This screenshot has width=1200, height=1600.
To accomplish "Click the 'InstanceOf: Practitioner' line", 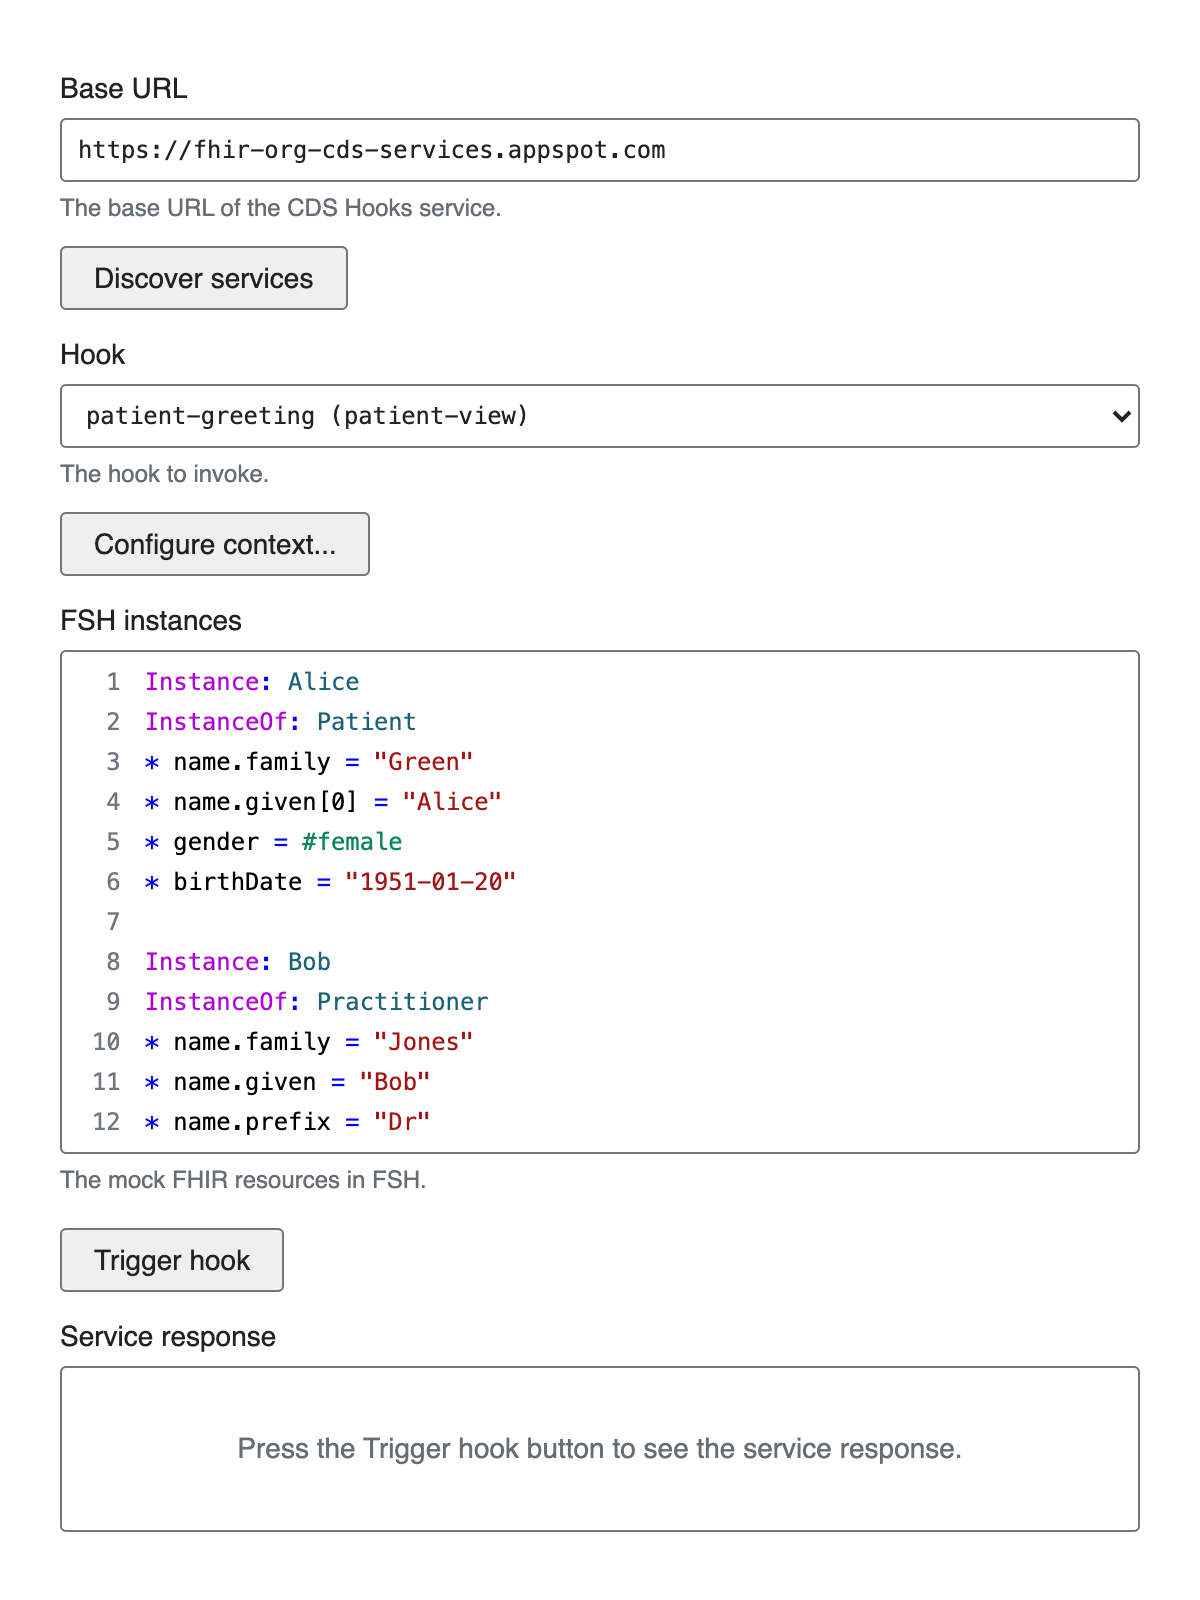I will [x=316, y=1002].
